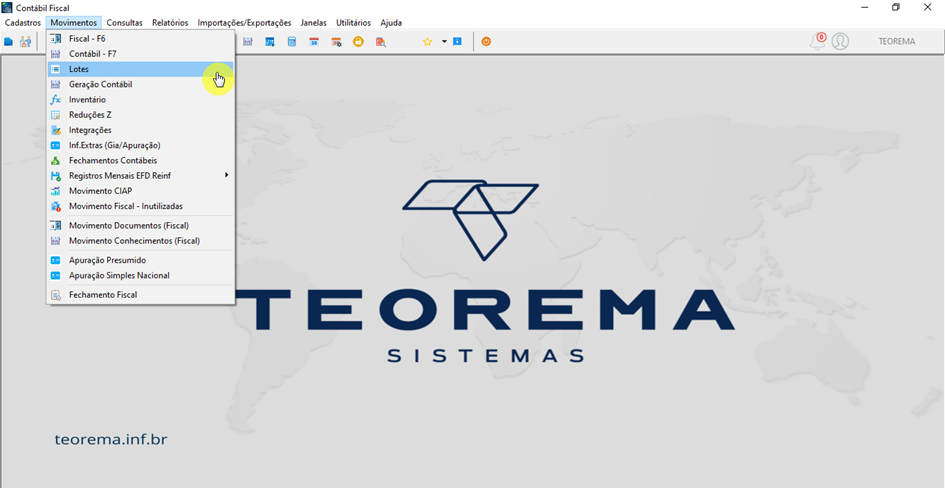Open Movimento Fiscal - Inutilizadas entry
Image resolution: width=945 pixels, height=488 pixels.
click(x=140, y=206)
